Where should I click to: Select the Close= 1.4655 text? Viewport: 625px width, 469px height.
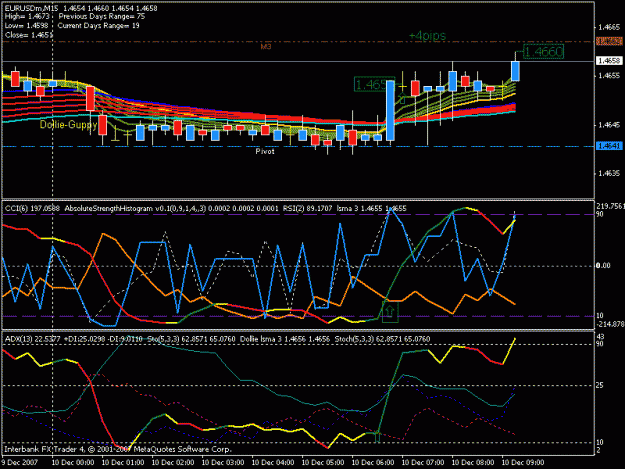click(x=29, y=35)
